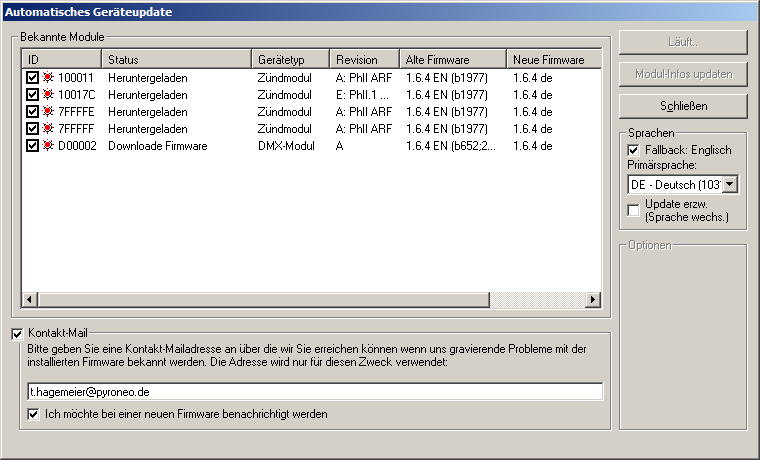Image resolution: width=760 pixels, height=460 pixels.
Task: Click the 'DMX-Modul' device type cell
Action: pos(286,145)
